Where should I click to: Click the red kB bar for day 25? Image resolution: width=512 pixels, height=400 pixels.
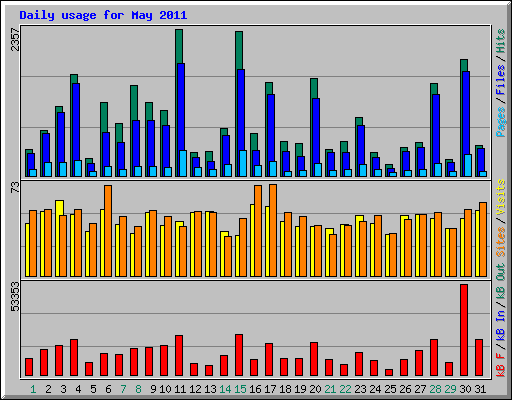(389, 373)
